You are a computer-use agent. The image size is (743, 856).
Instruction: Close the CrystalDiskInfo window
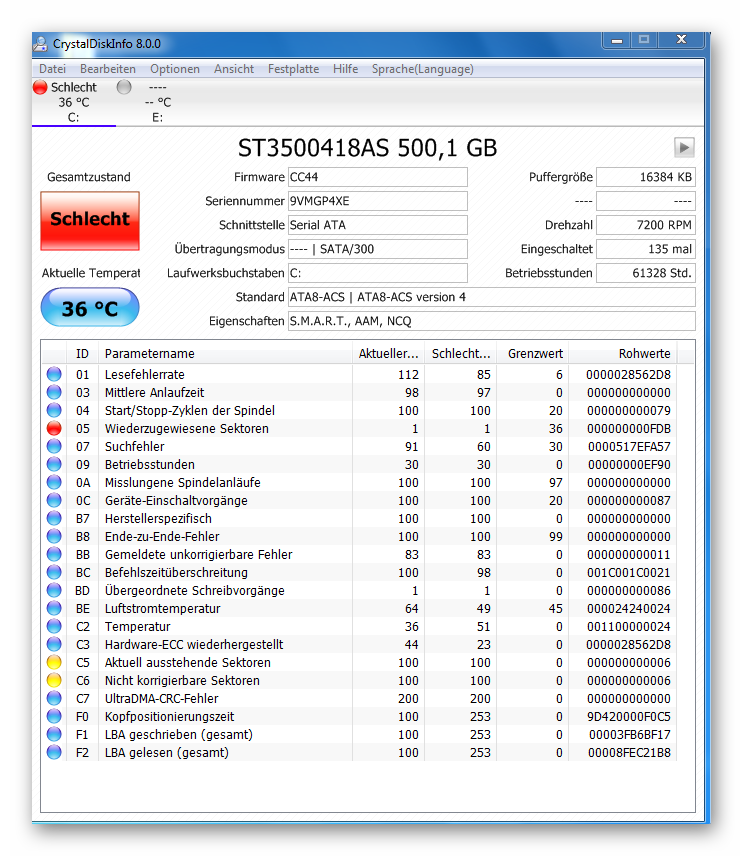tap(681, 40)
